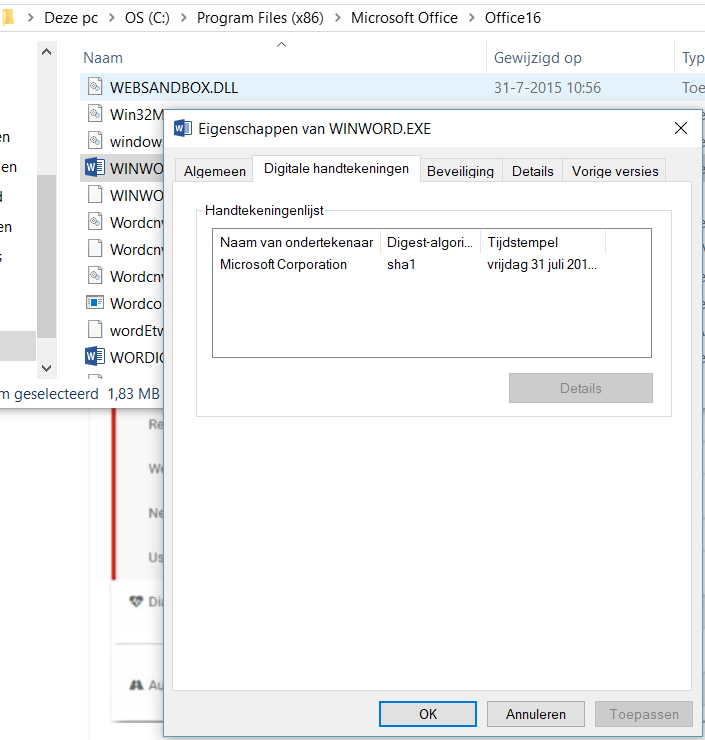Viewport: 705px width, 740px height.
Task: Sort files by the Typ column header
Action: (692, 58)
